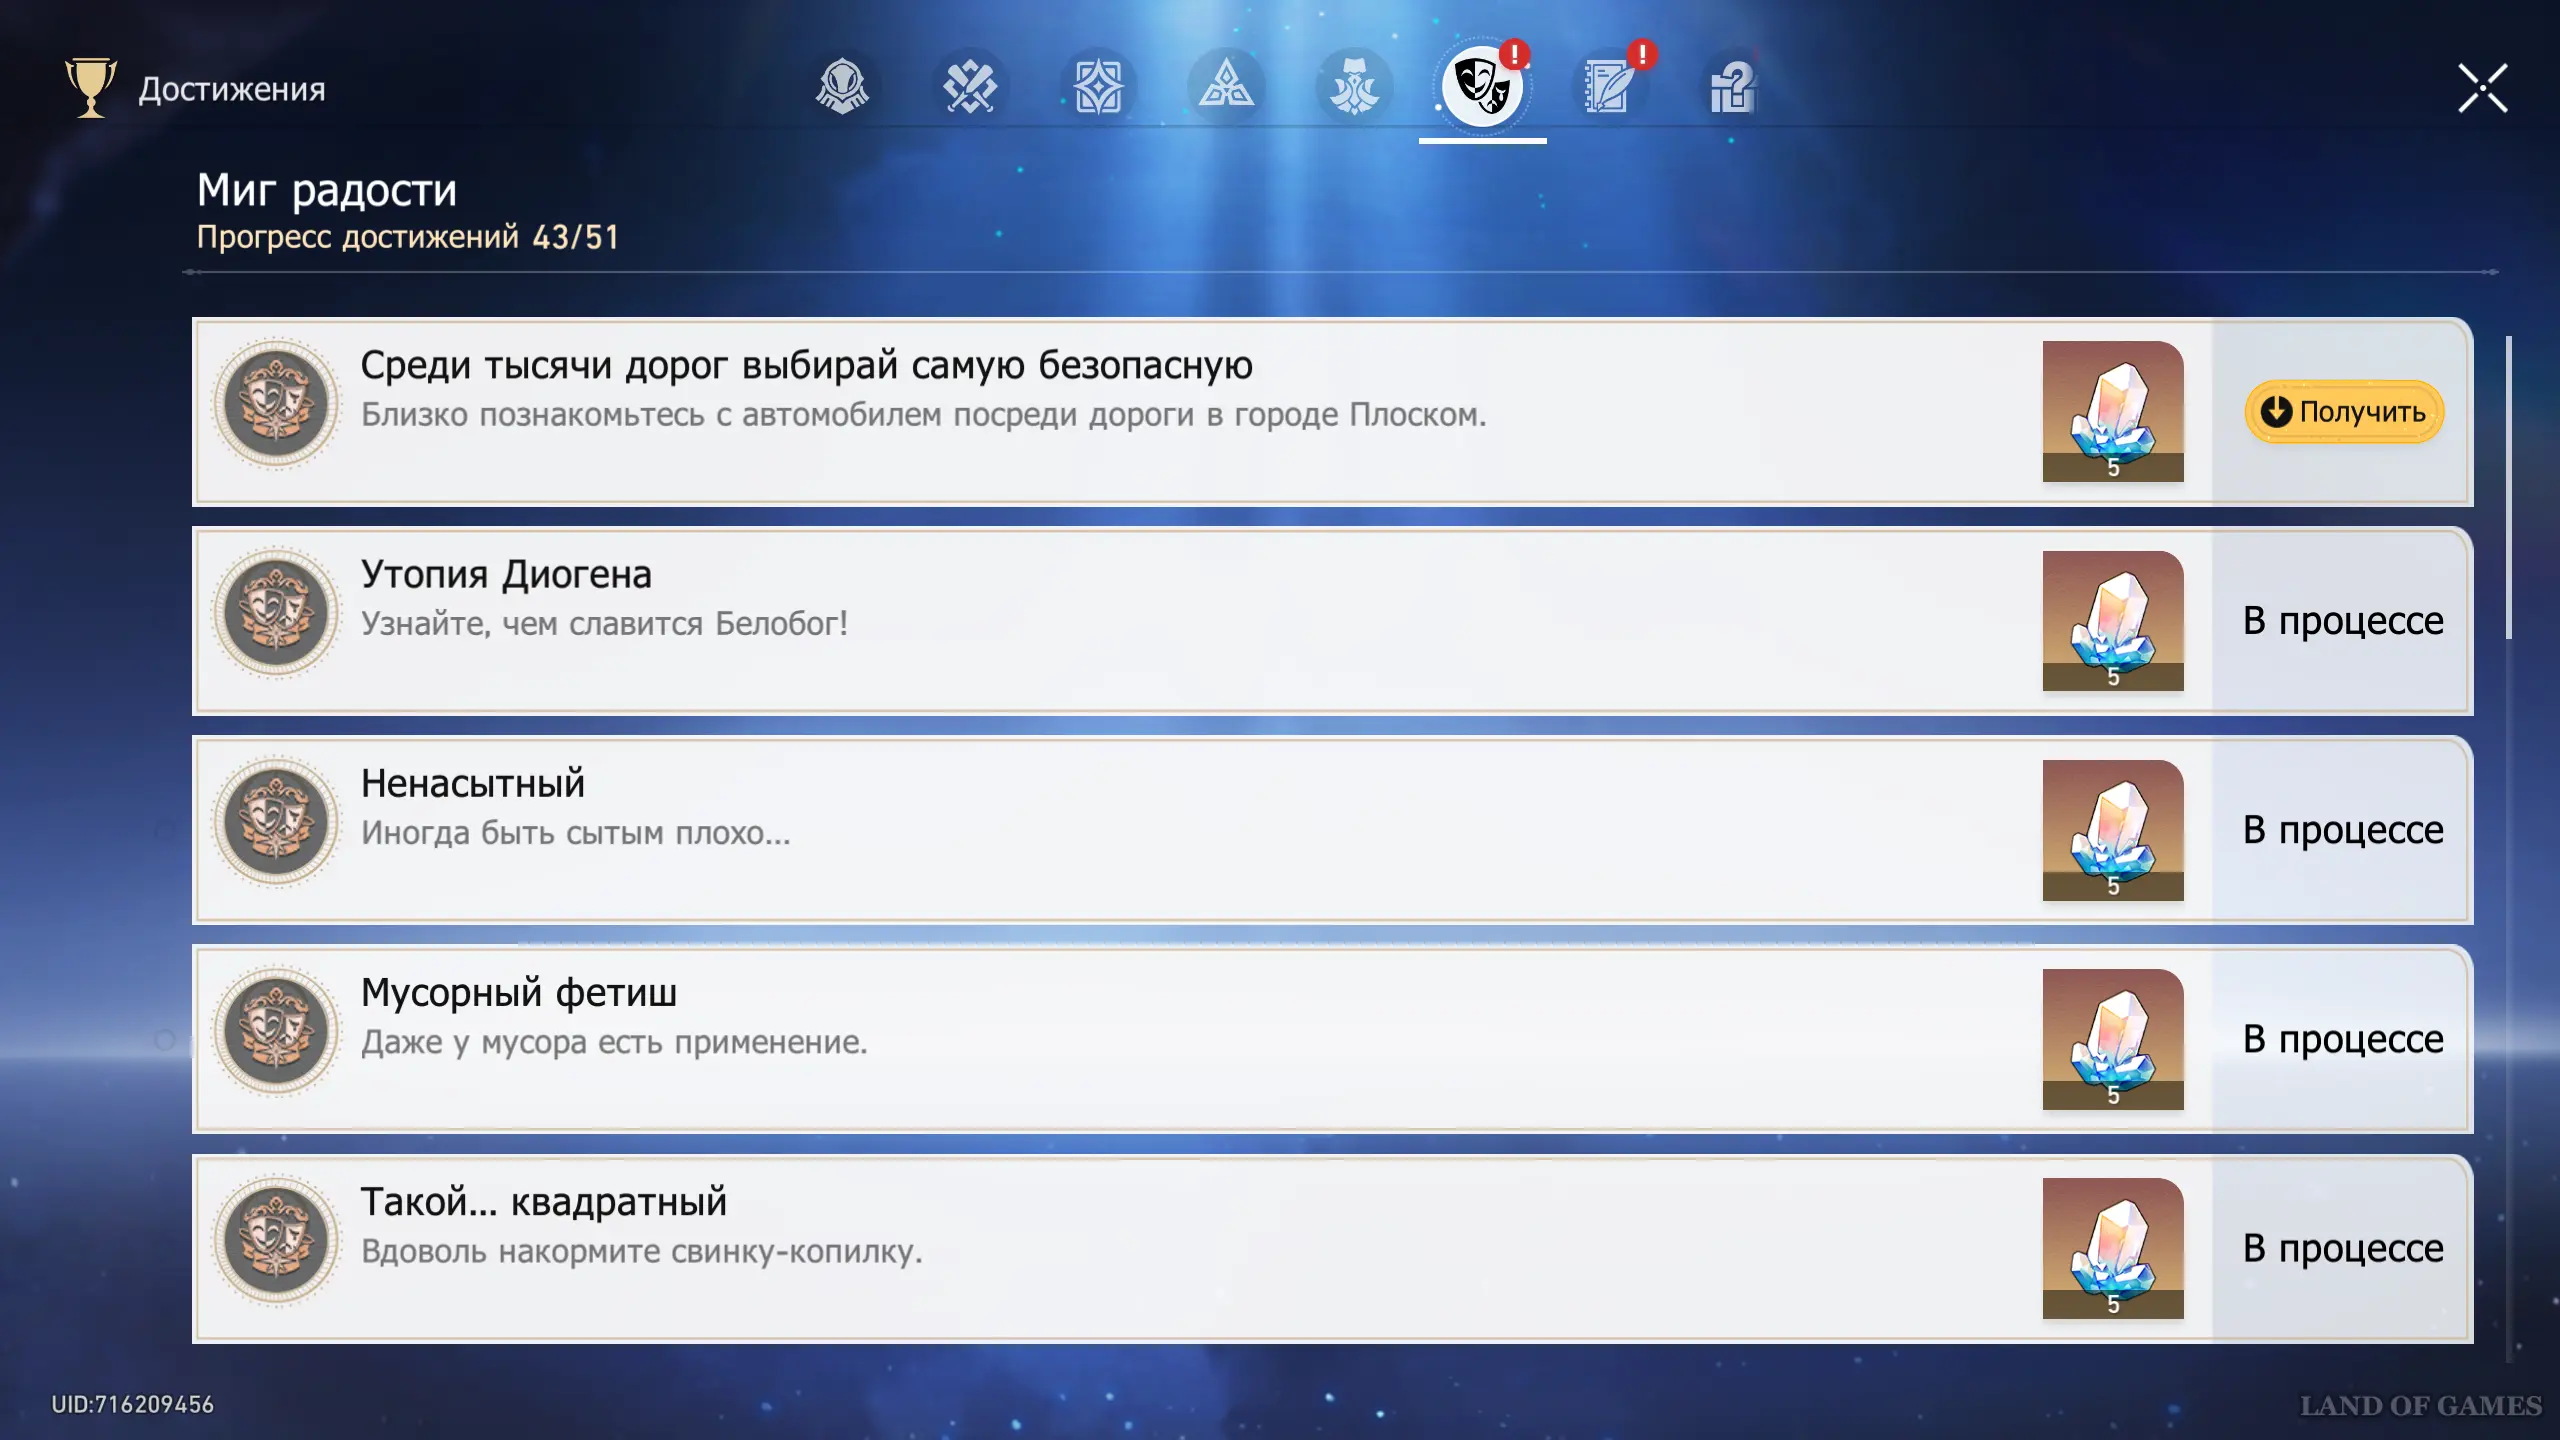Select the theater masks category tab
Viewport: 2560px width, 1440px height.
pos(1482,87)
